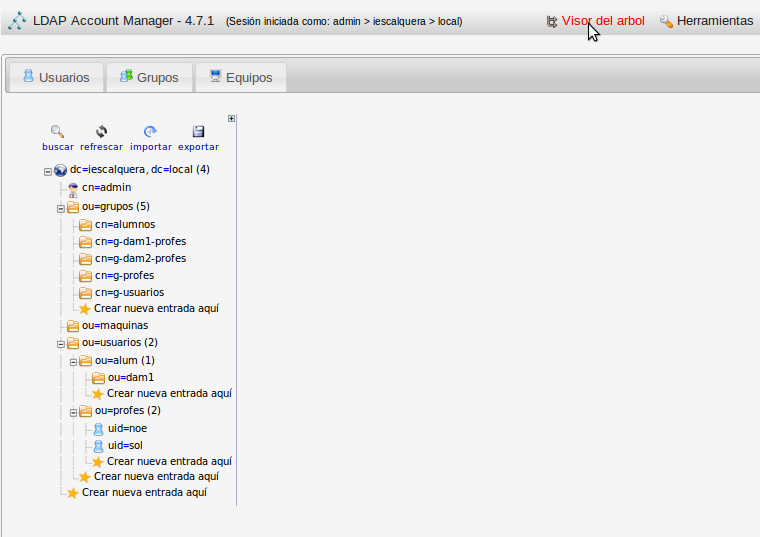Click the ou=usuarios folder icon
This screenshot has height=537, width=760.
pos(73,343)
